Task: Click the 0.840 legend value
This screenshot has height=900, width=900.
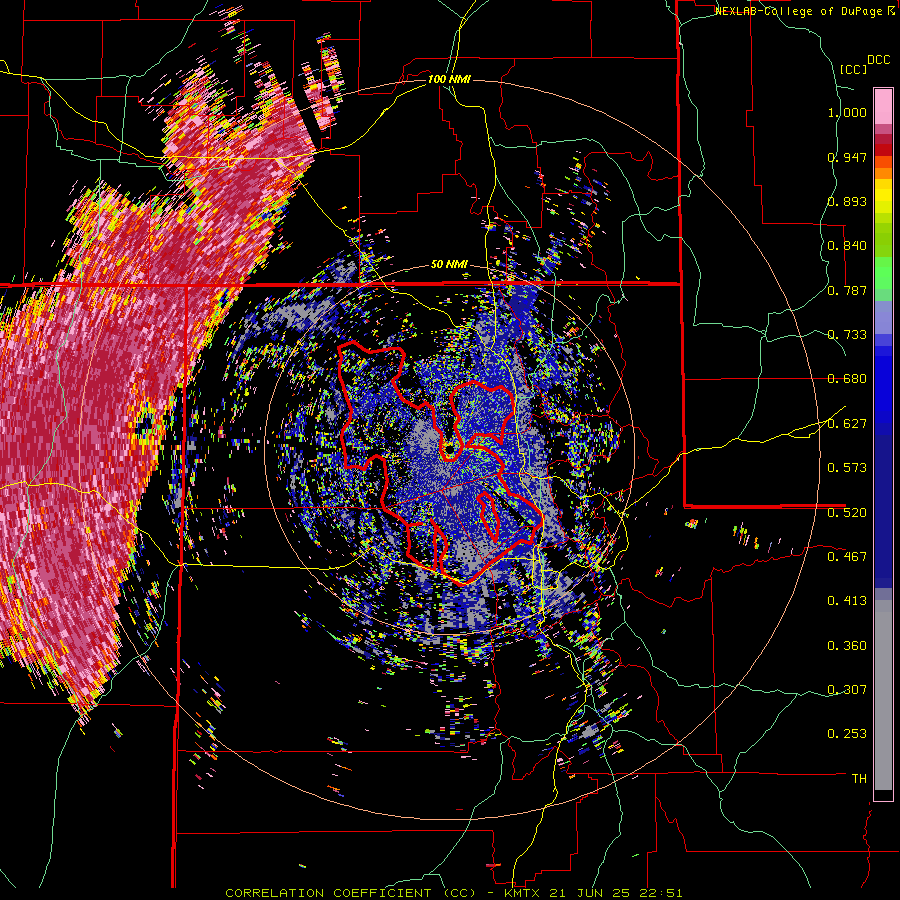Action: coord(847,246)
